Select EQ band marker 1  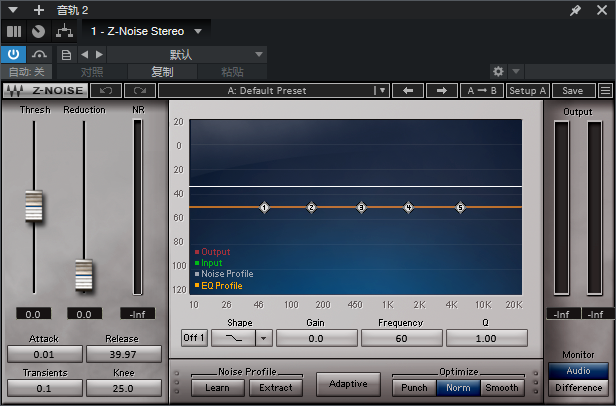pos(264,207)
